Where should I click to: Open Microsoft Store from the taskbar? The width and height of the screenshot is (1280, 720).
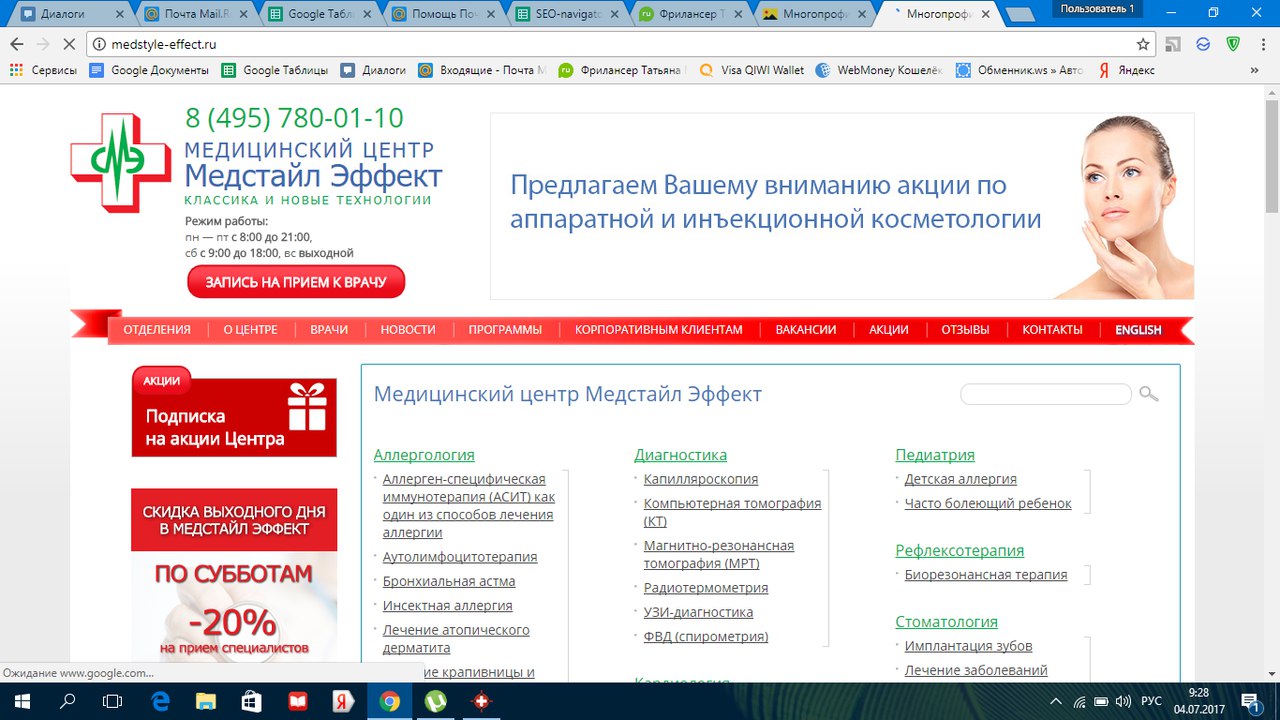tap(252, 701)
